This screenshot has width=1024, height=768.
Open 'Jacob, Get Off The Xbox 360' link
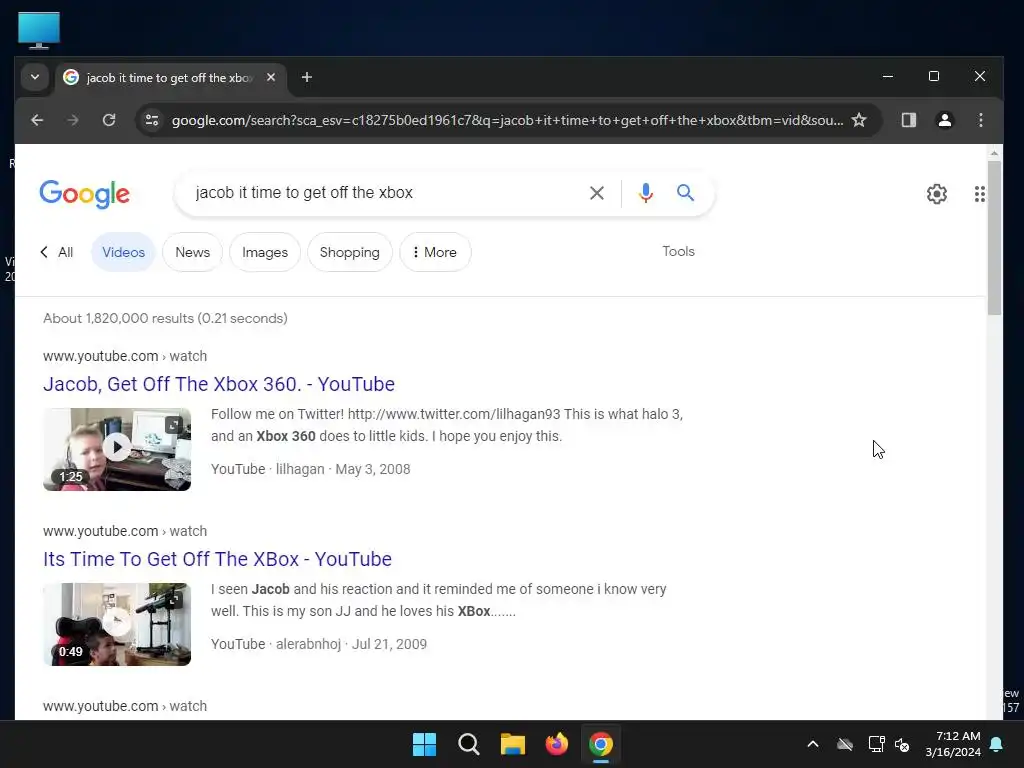point(219,384)
